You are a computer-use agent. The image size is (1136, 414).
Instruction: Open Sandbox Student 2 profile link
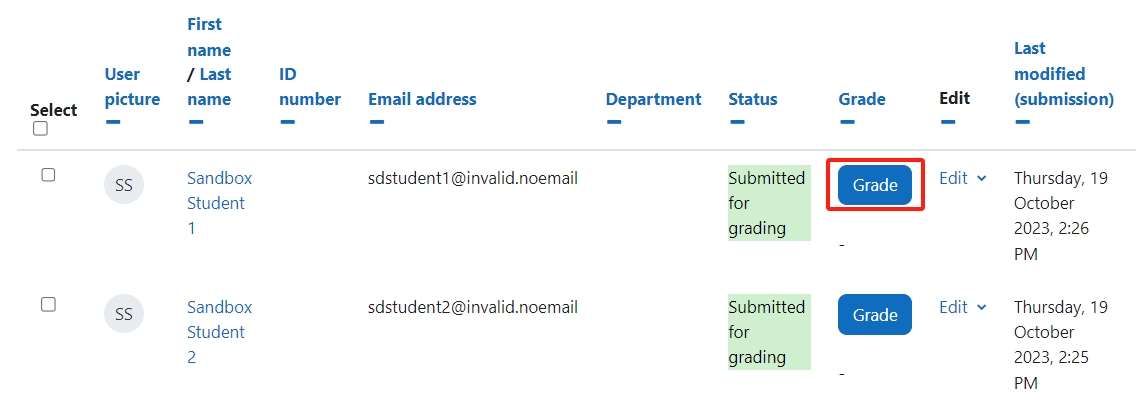[x=220, y=332]
